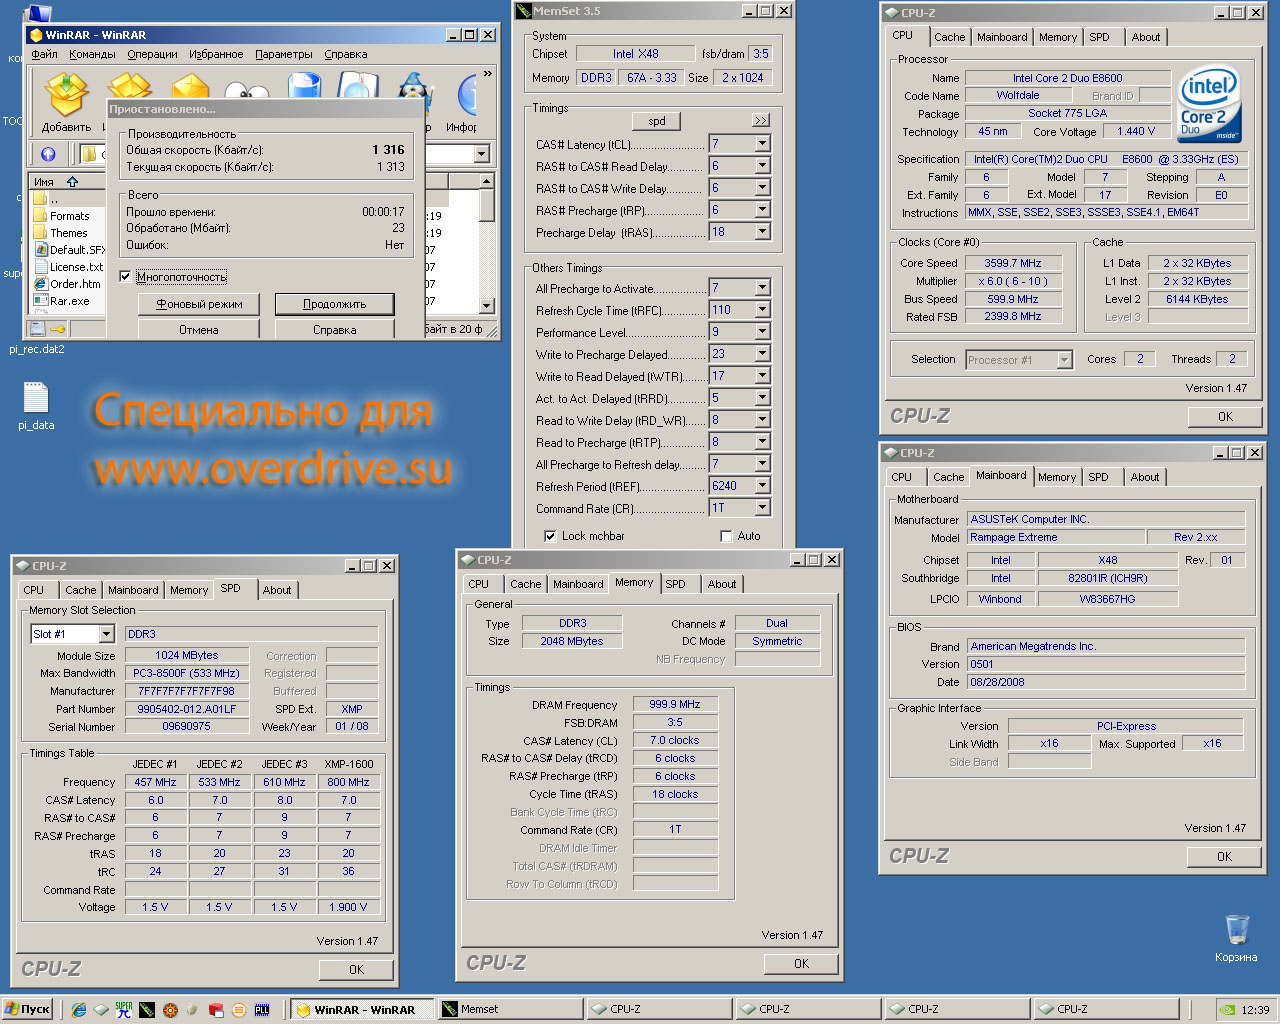Viewport: 1280px width, 1024px height.
Task: Open the Команды menu in WinRAR
Action: 92,54
